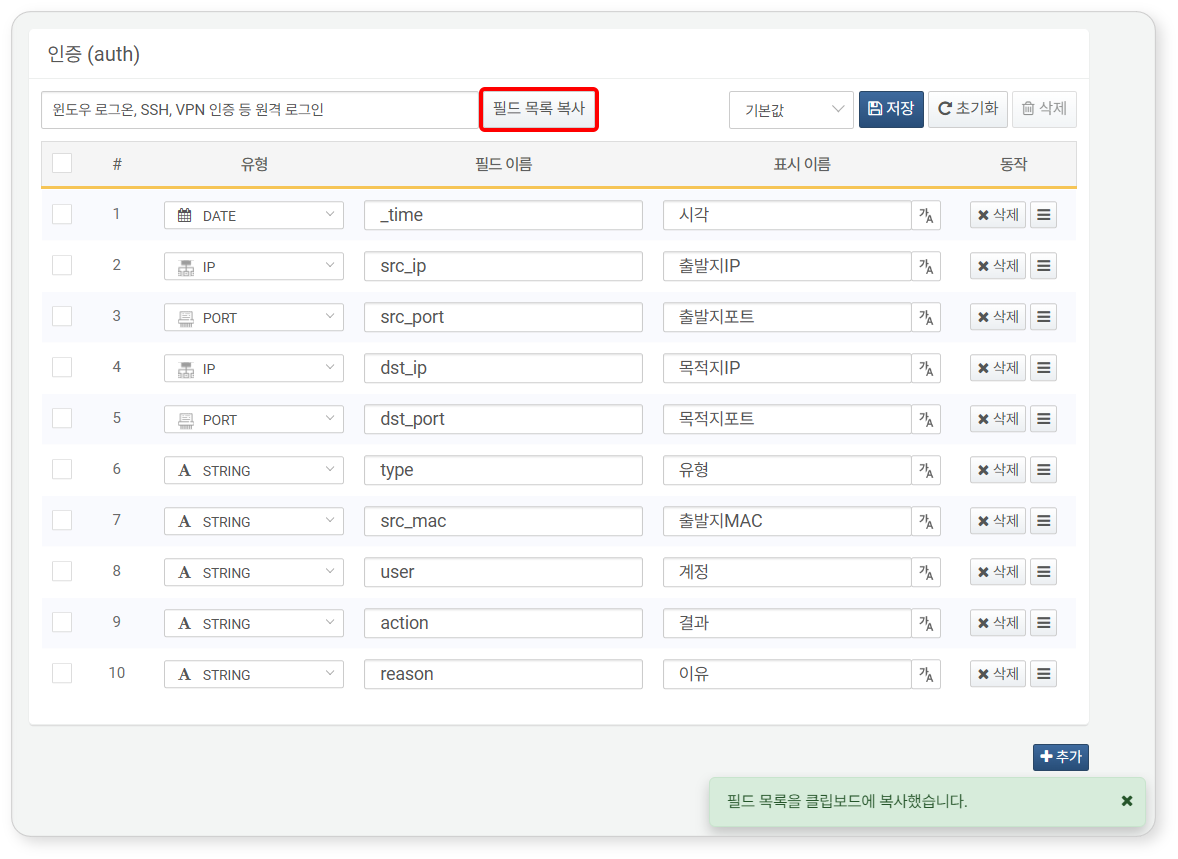The image size is (1178, 859).
Task: Click reorder handle for action row
Action: 1044,623
